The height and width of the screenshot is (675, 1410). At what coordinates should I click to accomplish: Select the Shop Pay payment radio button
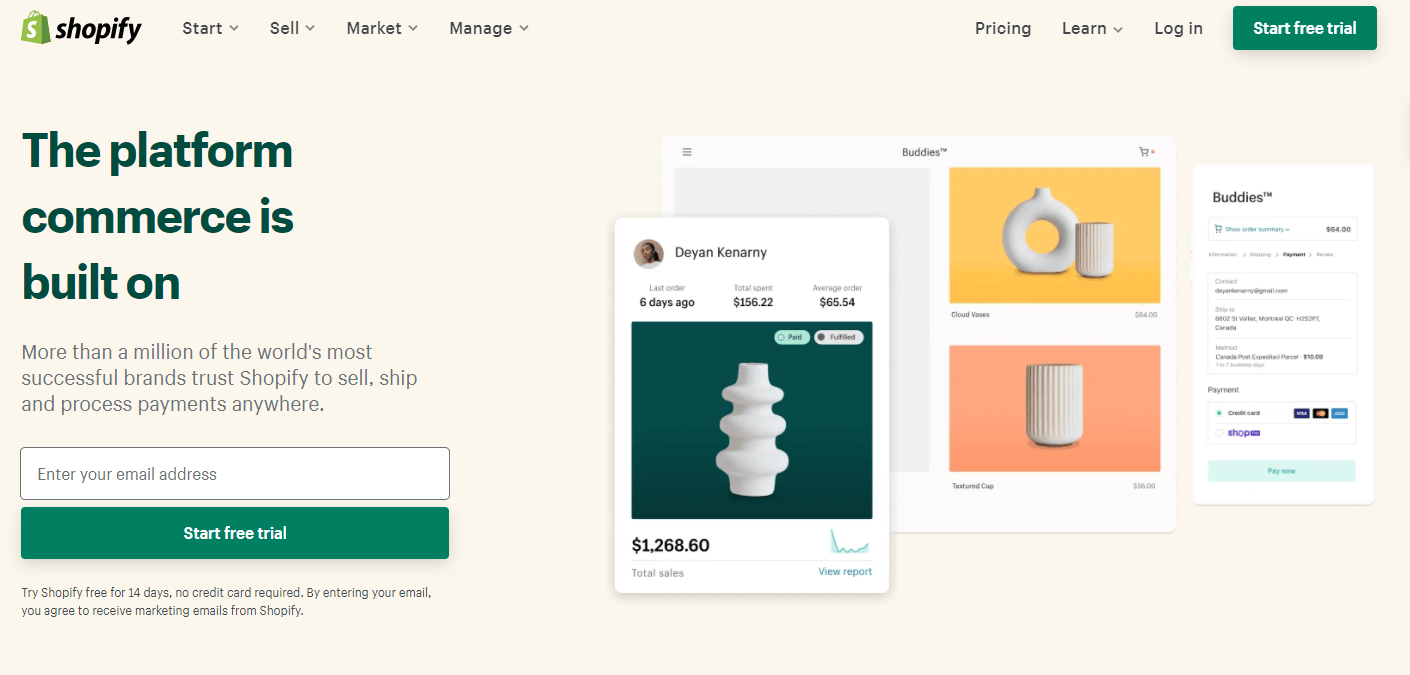point(1219,433)
